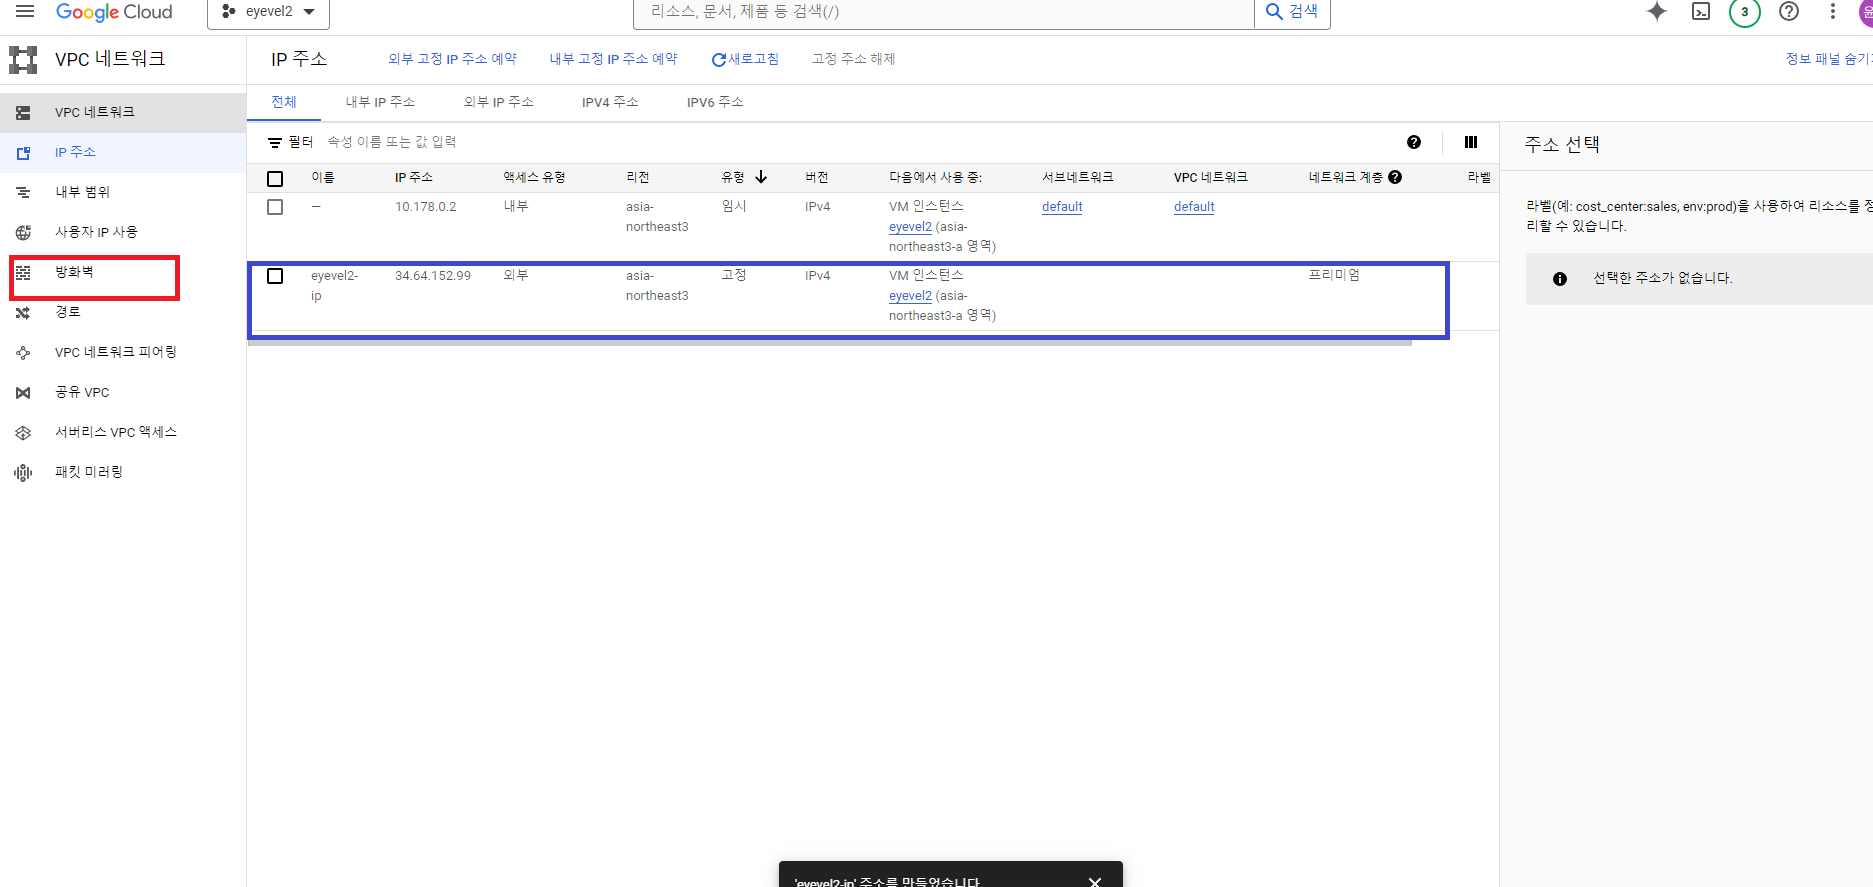The height and width of the screenshot is (887, 1873).
Task: Open the help question mark menu
Action: 1789,12
